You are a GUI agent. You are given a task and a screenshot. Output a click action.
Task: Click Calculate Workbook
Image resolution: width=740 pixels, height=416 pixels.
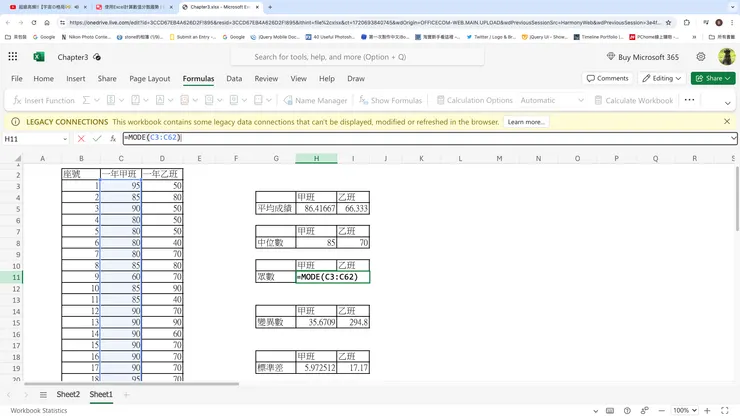coord(634,100)
